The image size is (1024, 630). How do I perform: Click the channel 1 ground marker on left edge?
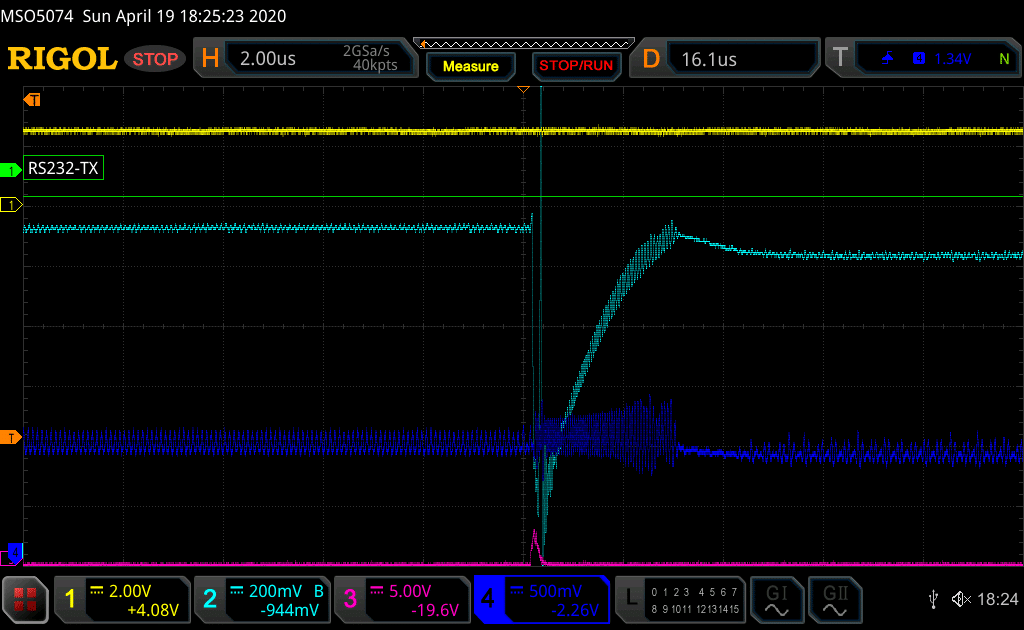12,205
